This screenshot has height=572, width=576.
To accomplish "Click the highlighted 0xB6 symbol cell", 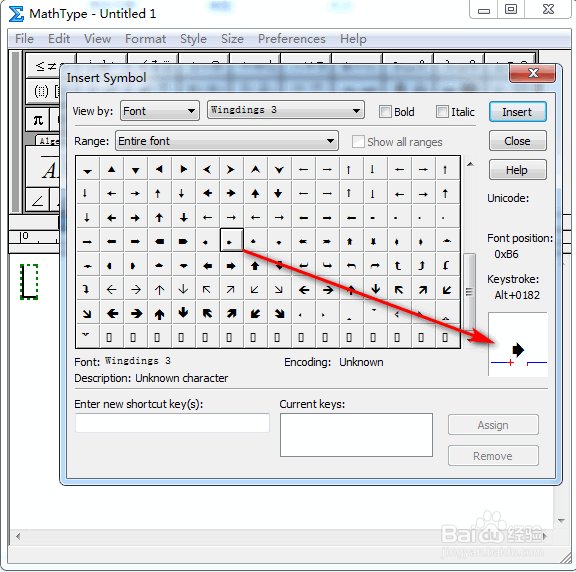I will coord(231,241).
